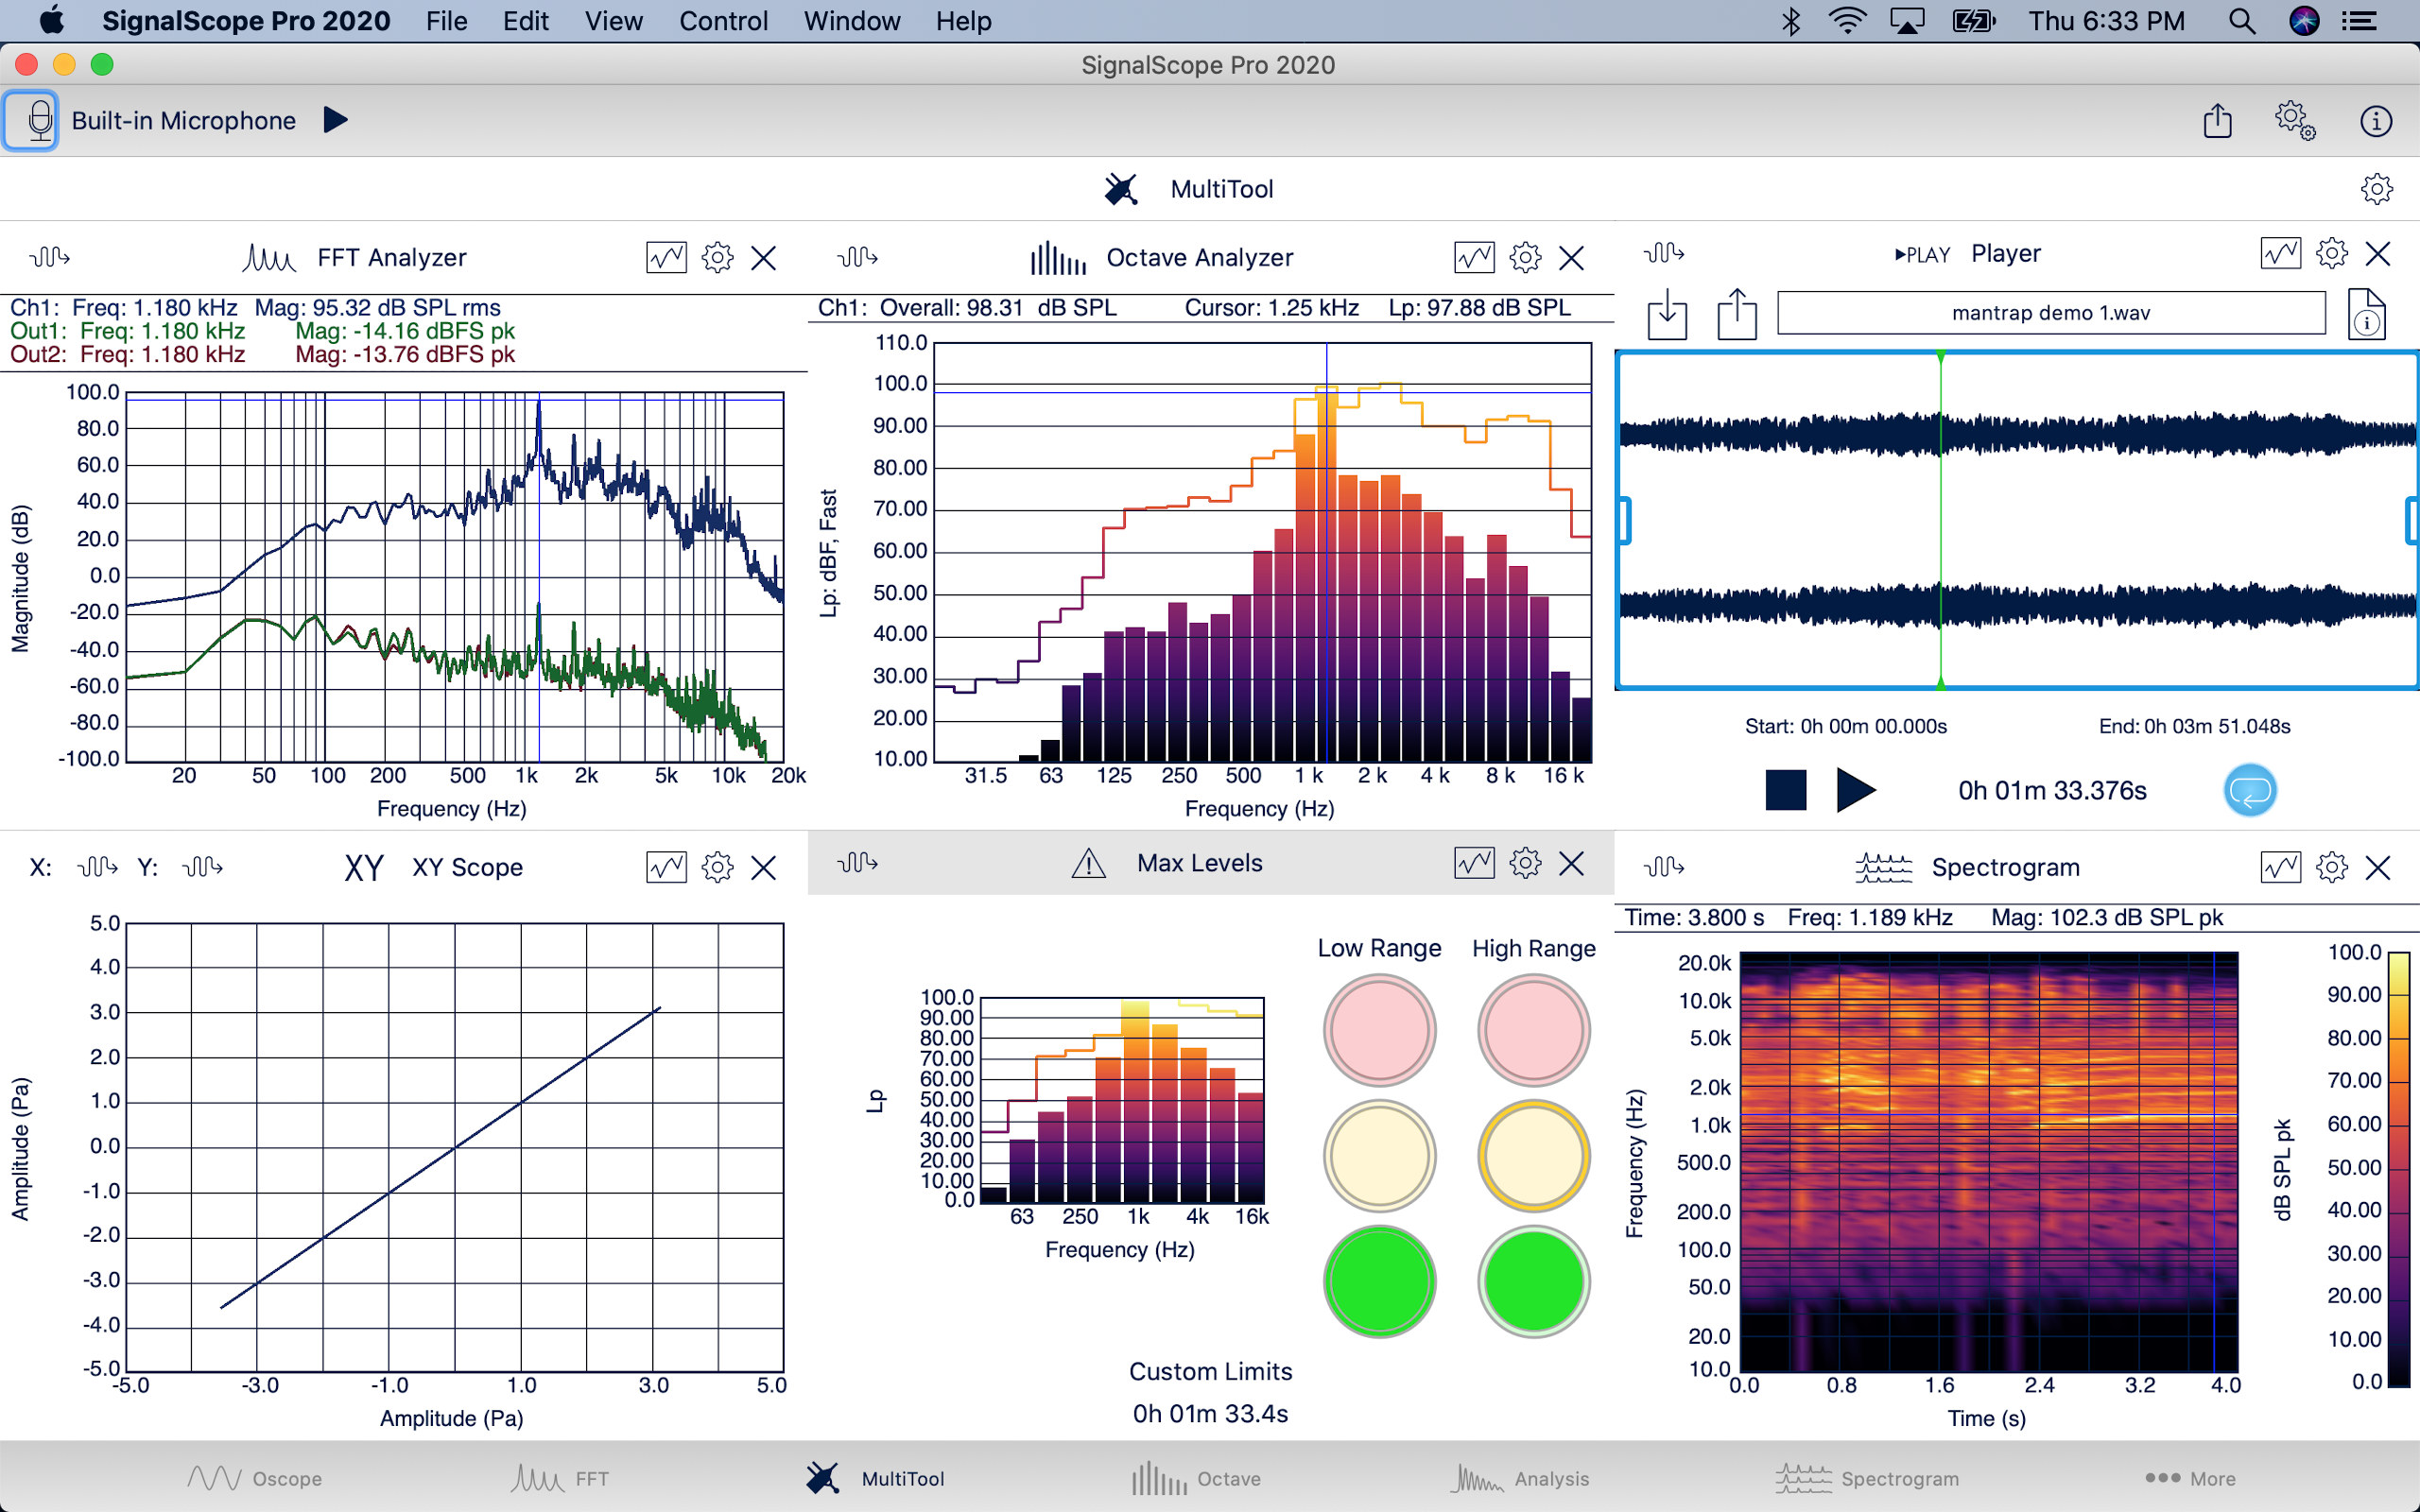Open Spectrogram settings gear
Image resolution: width=2420 pixels, height=1512 pixels.
coord(2332,867)
